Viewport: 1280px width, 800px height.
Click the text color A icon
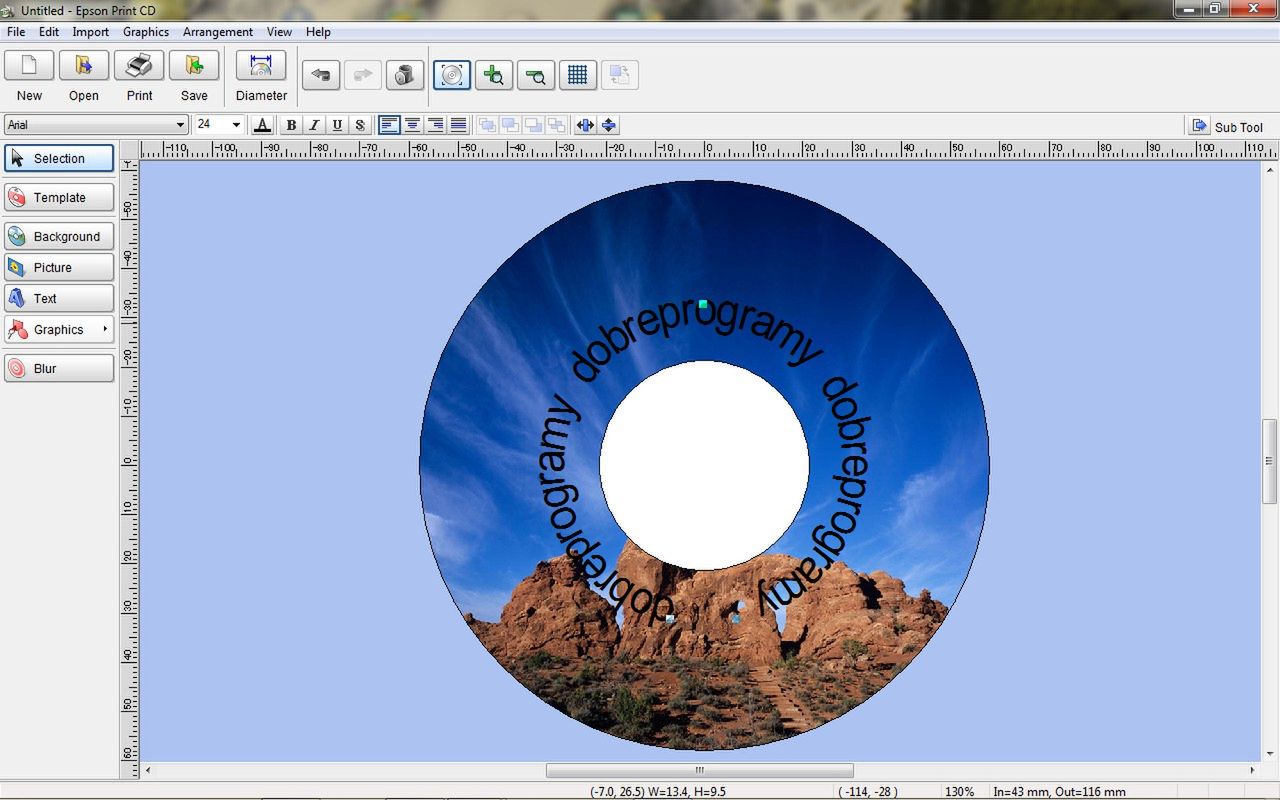click(x=262, y=125)
